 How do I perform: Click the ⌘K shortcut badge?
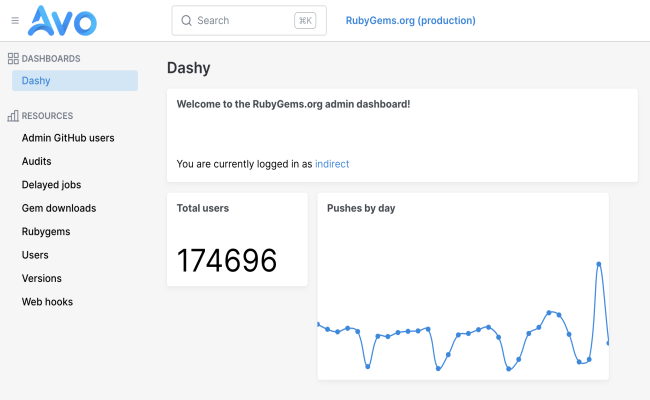(x=305, y=21)
